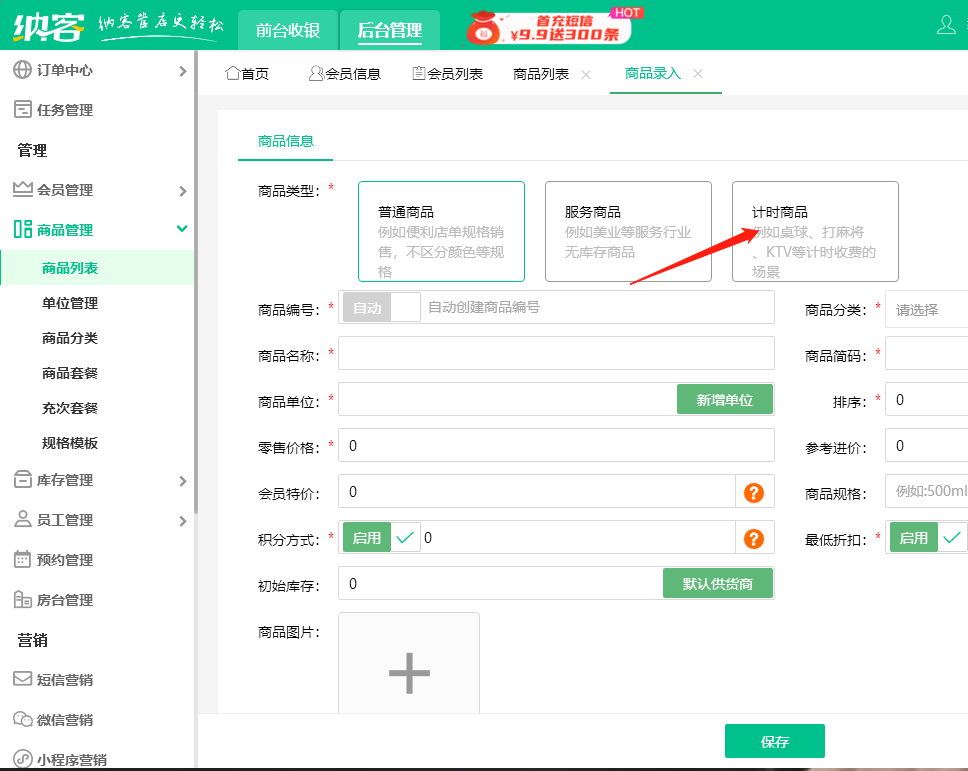The image size is (968, 771).
Task: Click the 首充短信 promotional banner
Action: [548, 26]
